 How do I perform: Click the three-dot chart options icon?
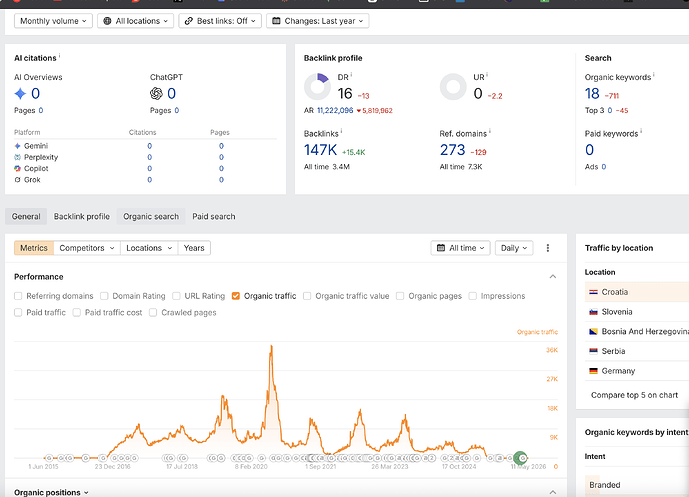coord(548,248)
